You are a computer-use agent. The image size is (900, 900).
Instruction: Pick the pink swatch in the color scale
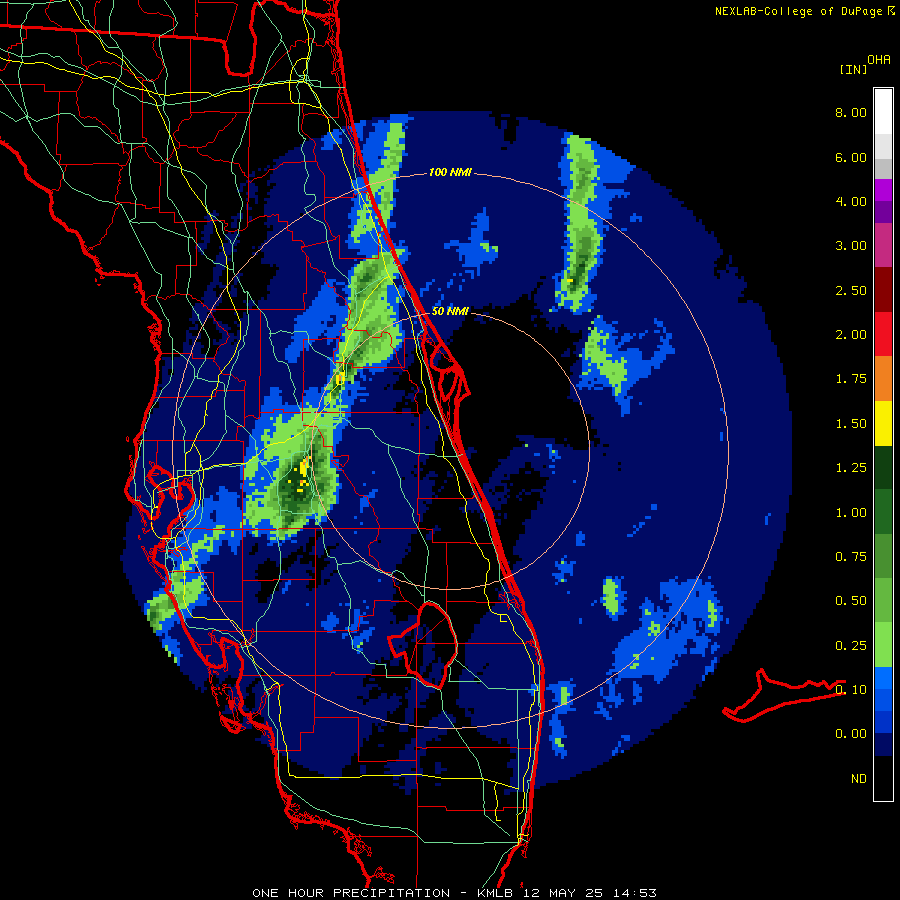pyautogui.click(x=883, y=245)
